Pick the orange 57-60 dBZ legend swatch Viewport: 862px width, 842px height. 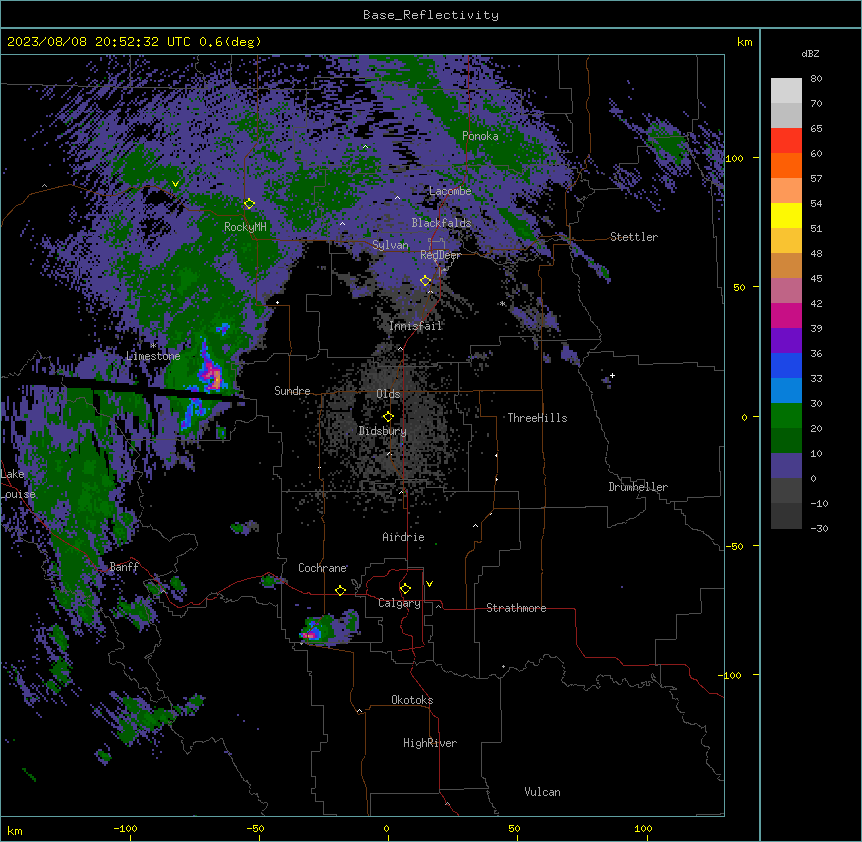pyautogui.click(x=786, y=165)
